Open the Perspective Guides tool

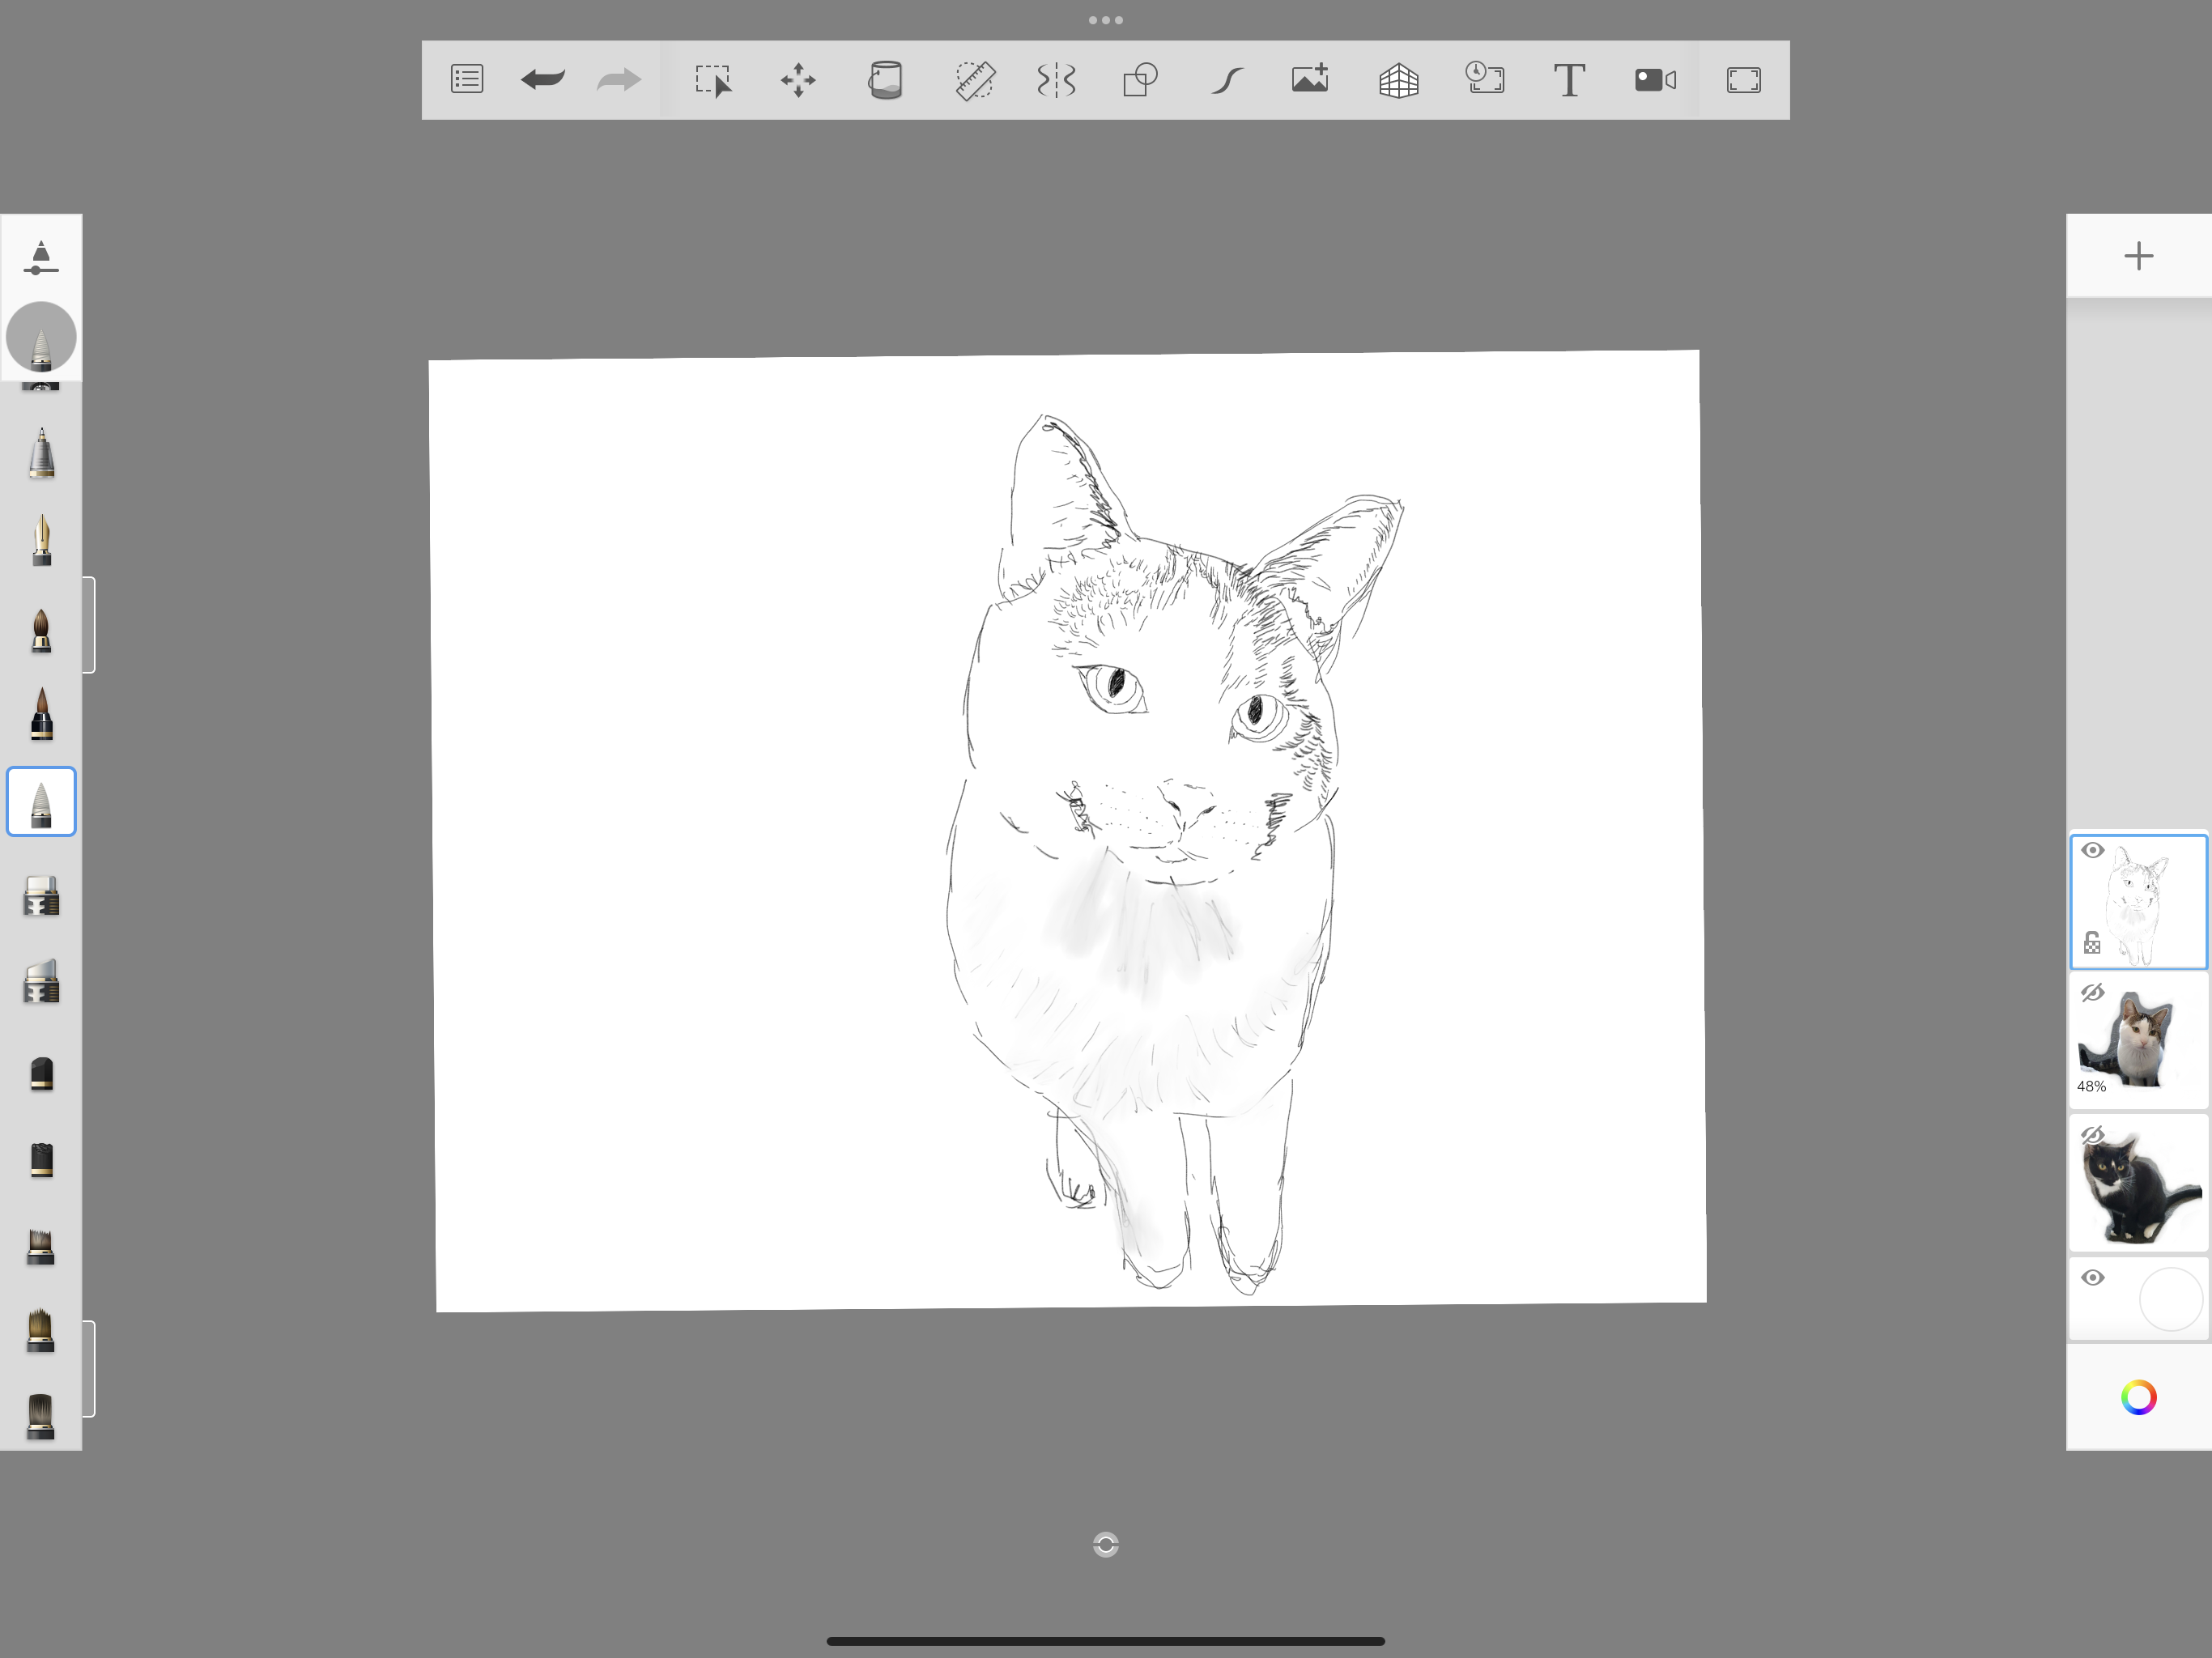(1399, 81)
